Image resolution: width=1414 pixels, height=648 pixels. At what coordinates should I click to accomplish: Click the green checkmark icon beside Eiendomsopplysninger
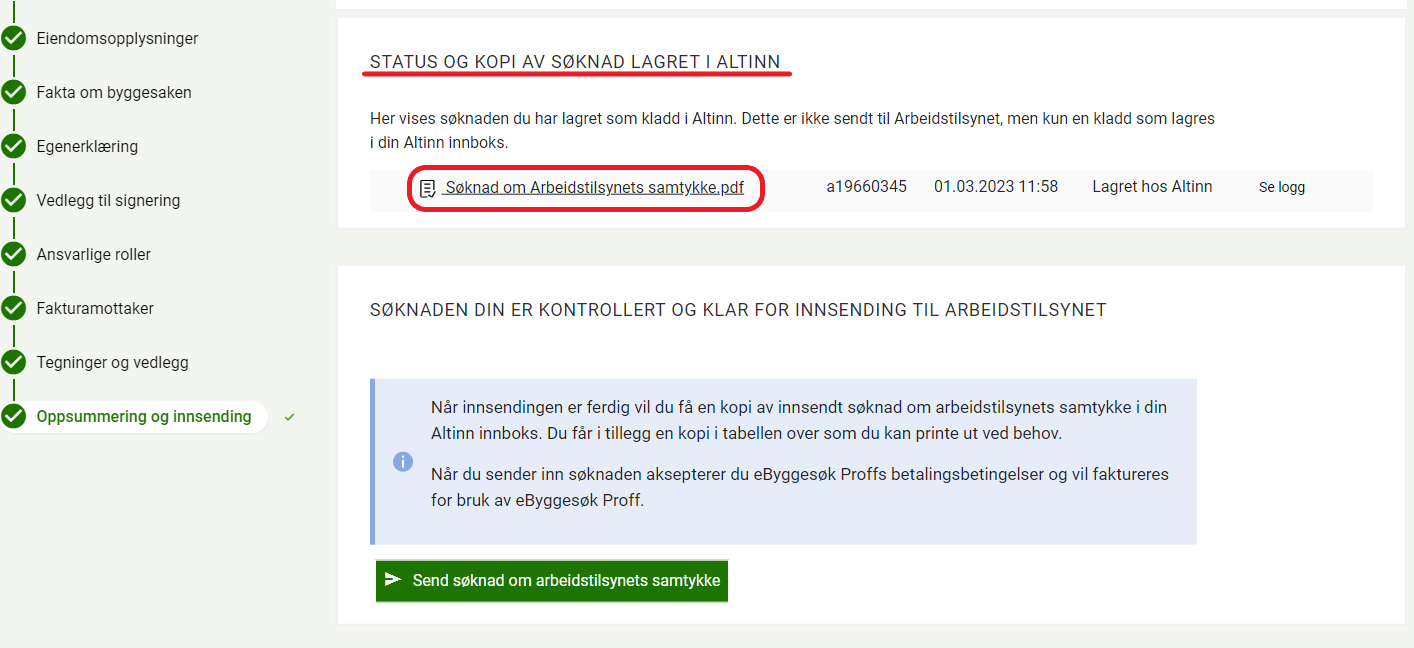point(13,39)
